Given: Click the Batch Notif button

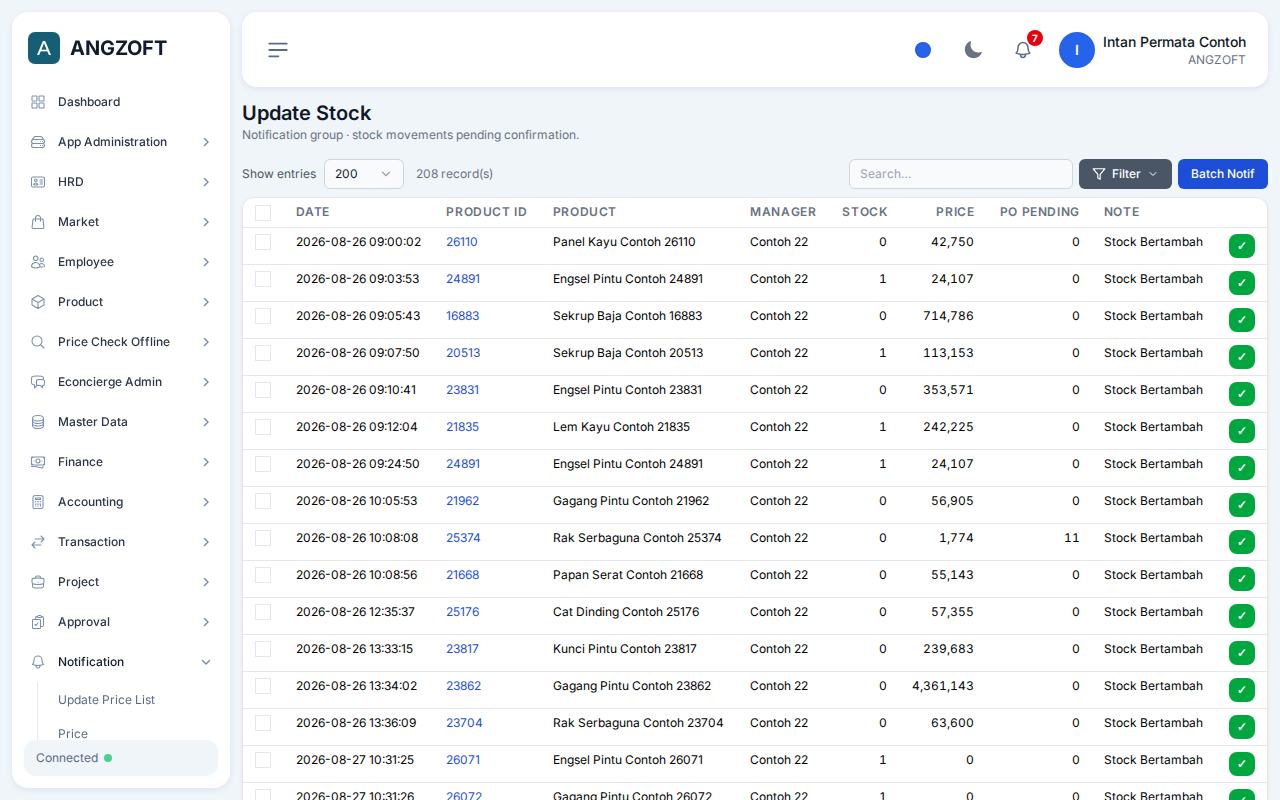Looking at the screenshot, I should click(x=1222, y=174).
